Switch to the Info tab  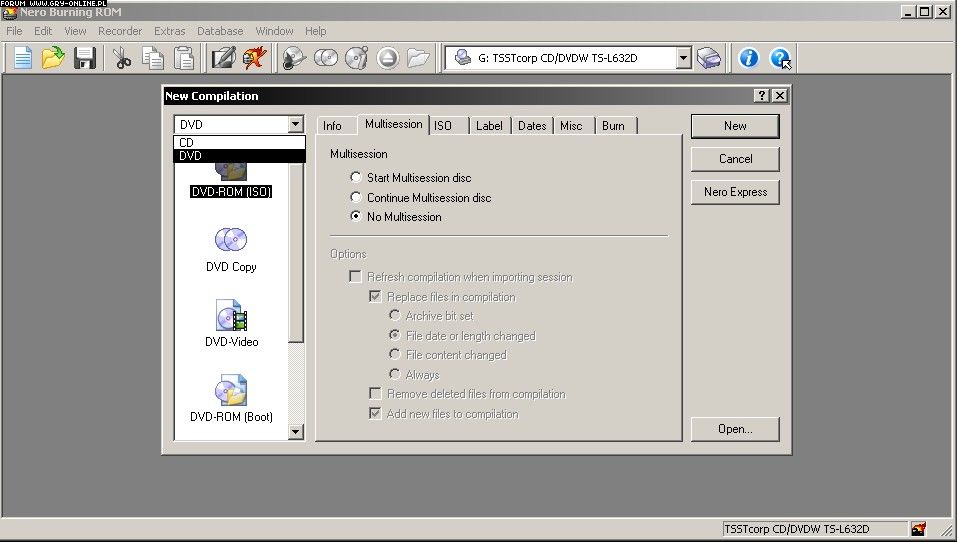[x=336, y=126]
